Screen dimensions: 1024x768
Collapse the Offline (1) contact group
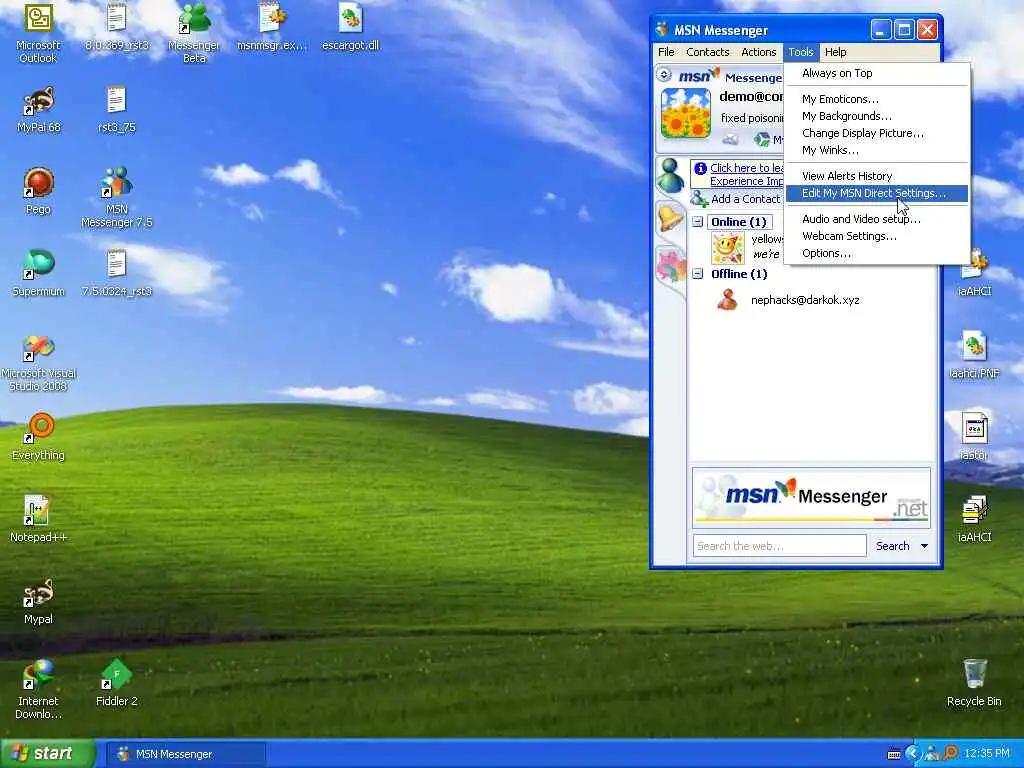pos(697,274)
